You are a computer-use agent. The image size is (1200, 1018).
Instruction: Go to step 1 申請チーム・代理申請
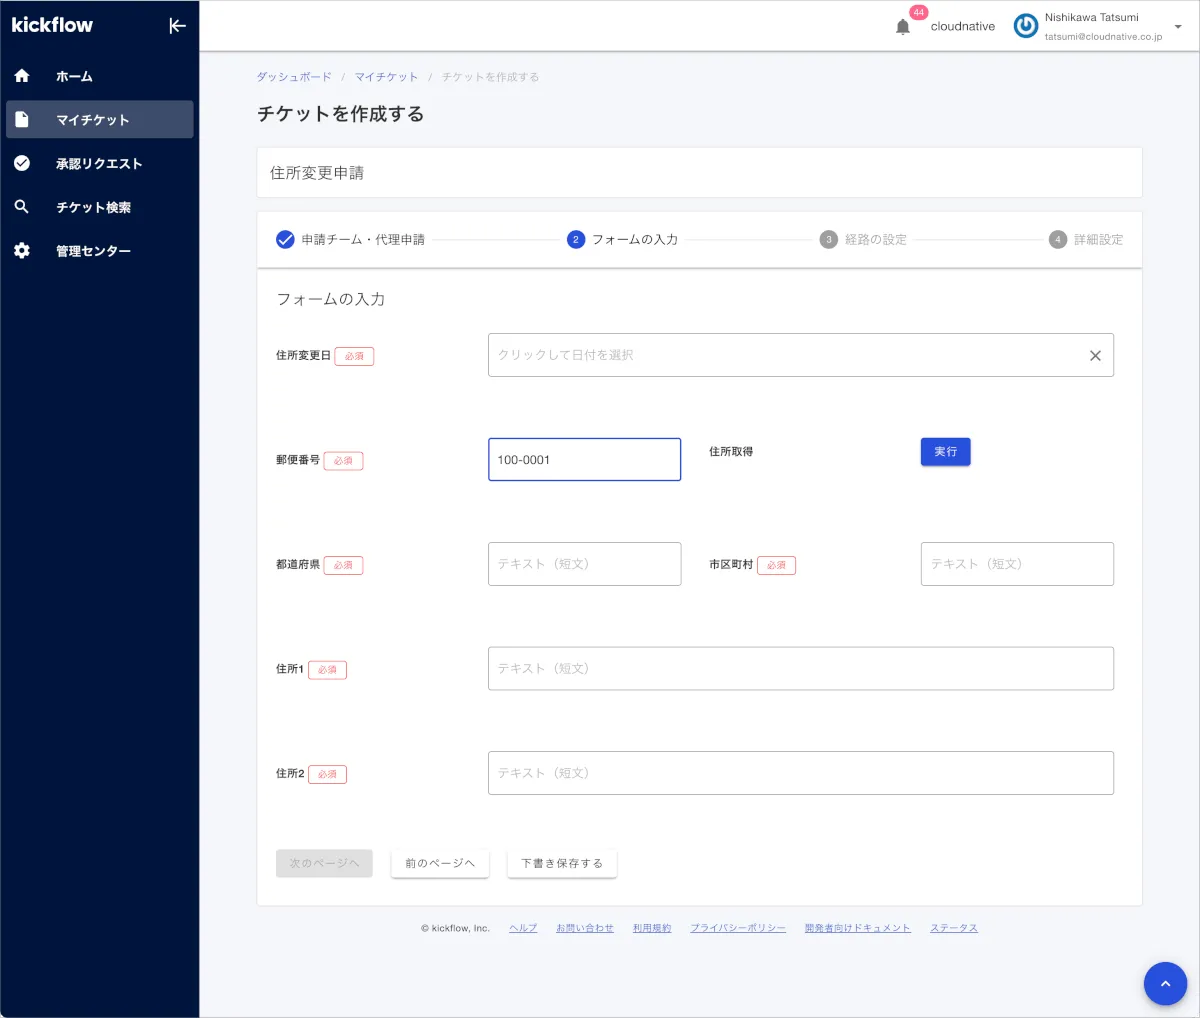(x=351, y=240)
